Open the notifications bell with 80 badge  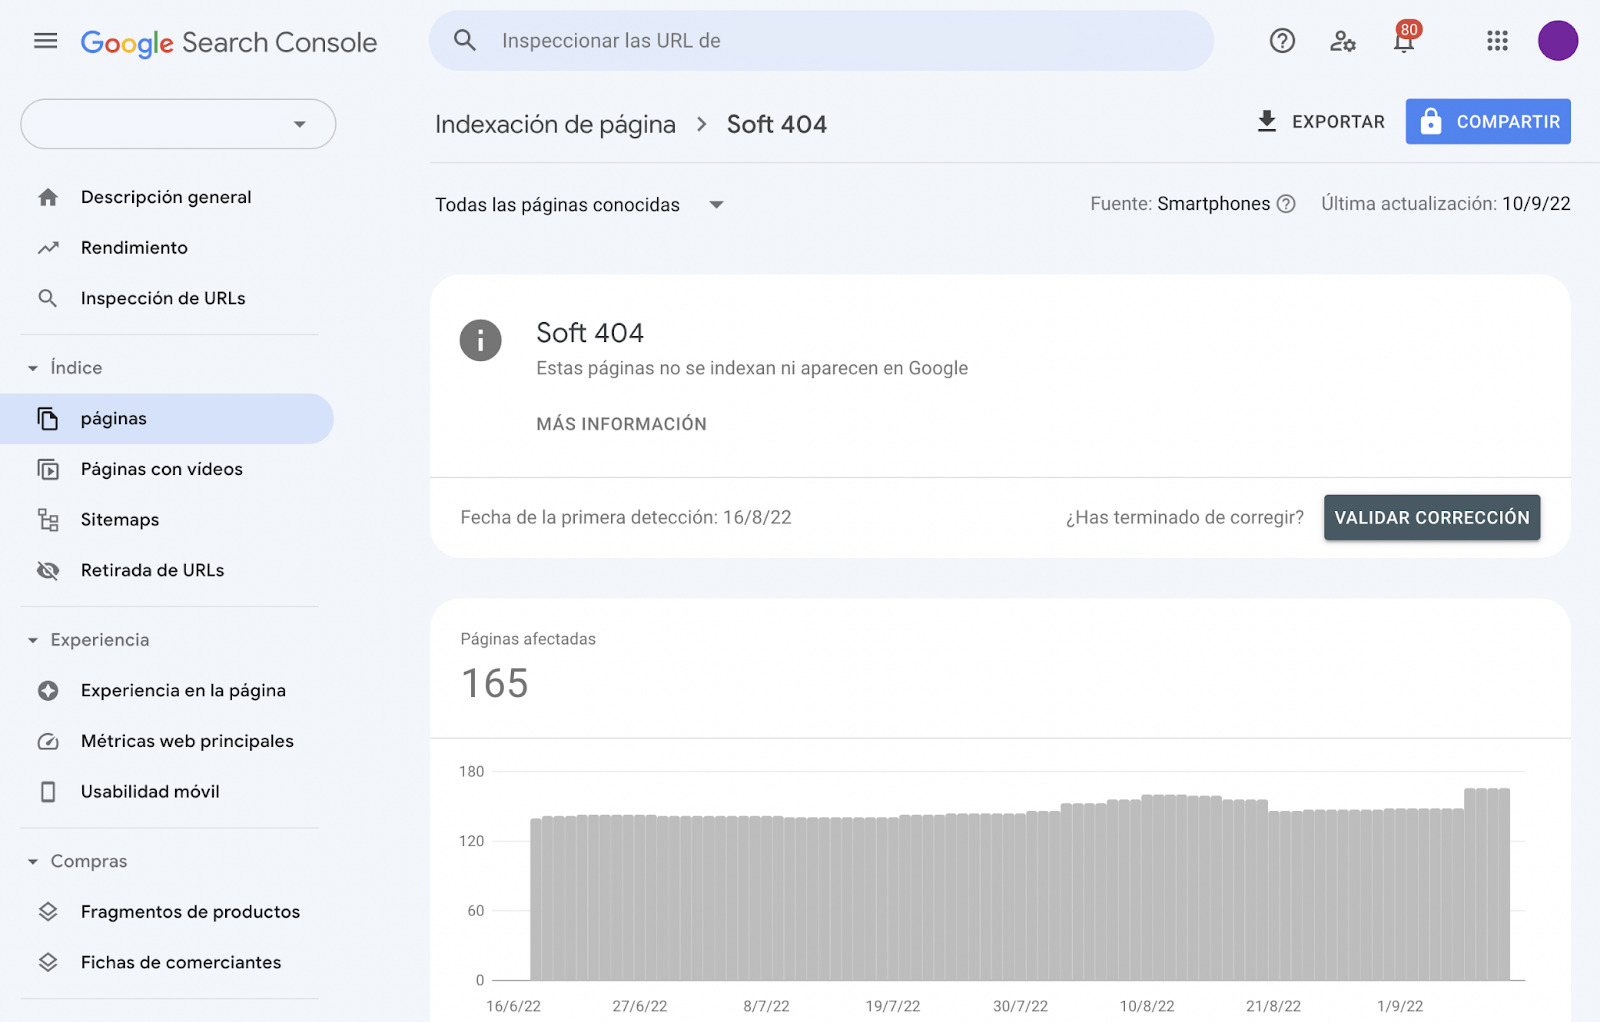[1404, 41]
